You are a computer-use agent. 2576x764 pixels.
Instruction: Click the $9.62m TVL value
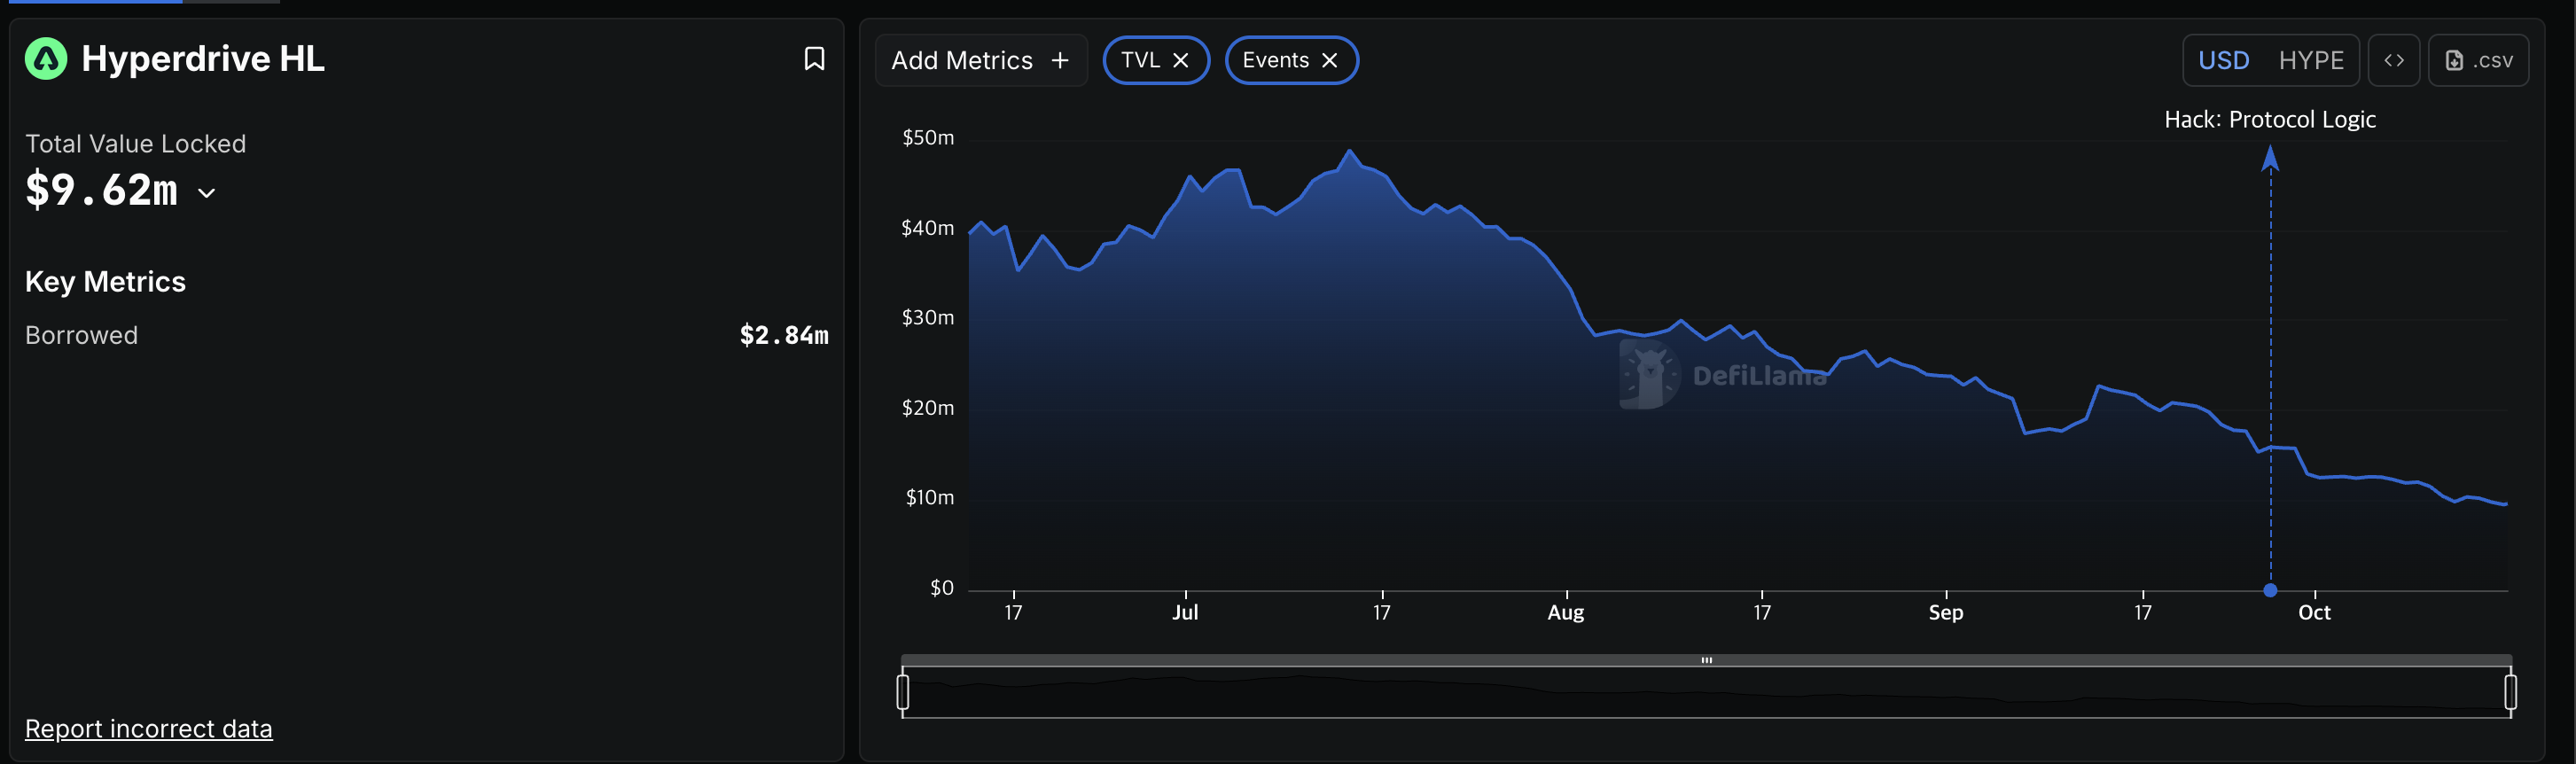tap(101, 190)
